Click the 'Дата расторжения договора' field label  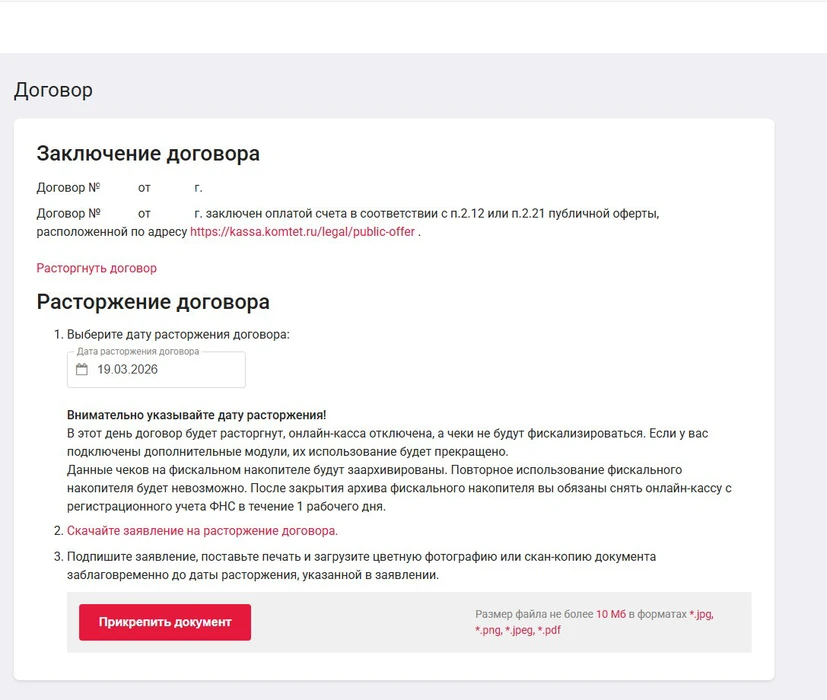pyautogui.click(x=138, y=352)
